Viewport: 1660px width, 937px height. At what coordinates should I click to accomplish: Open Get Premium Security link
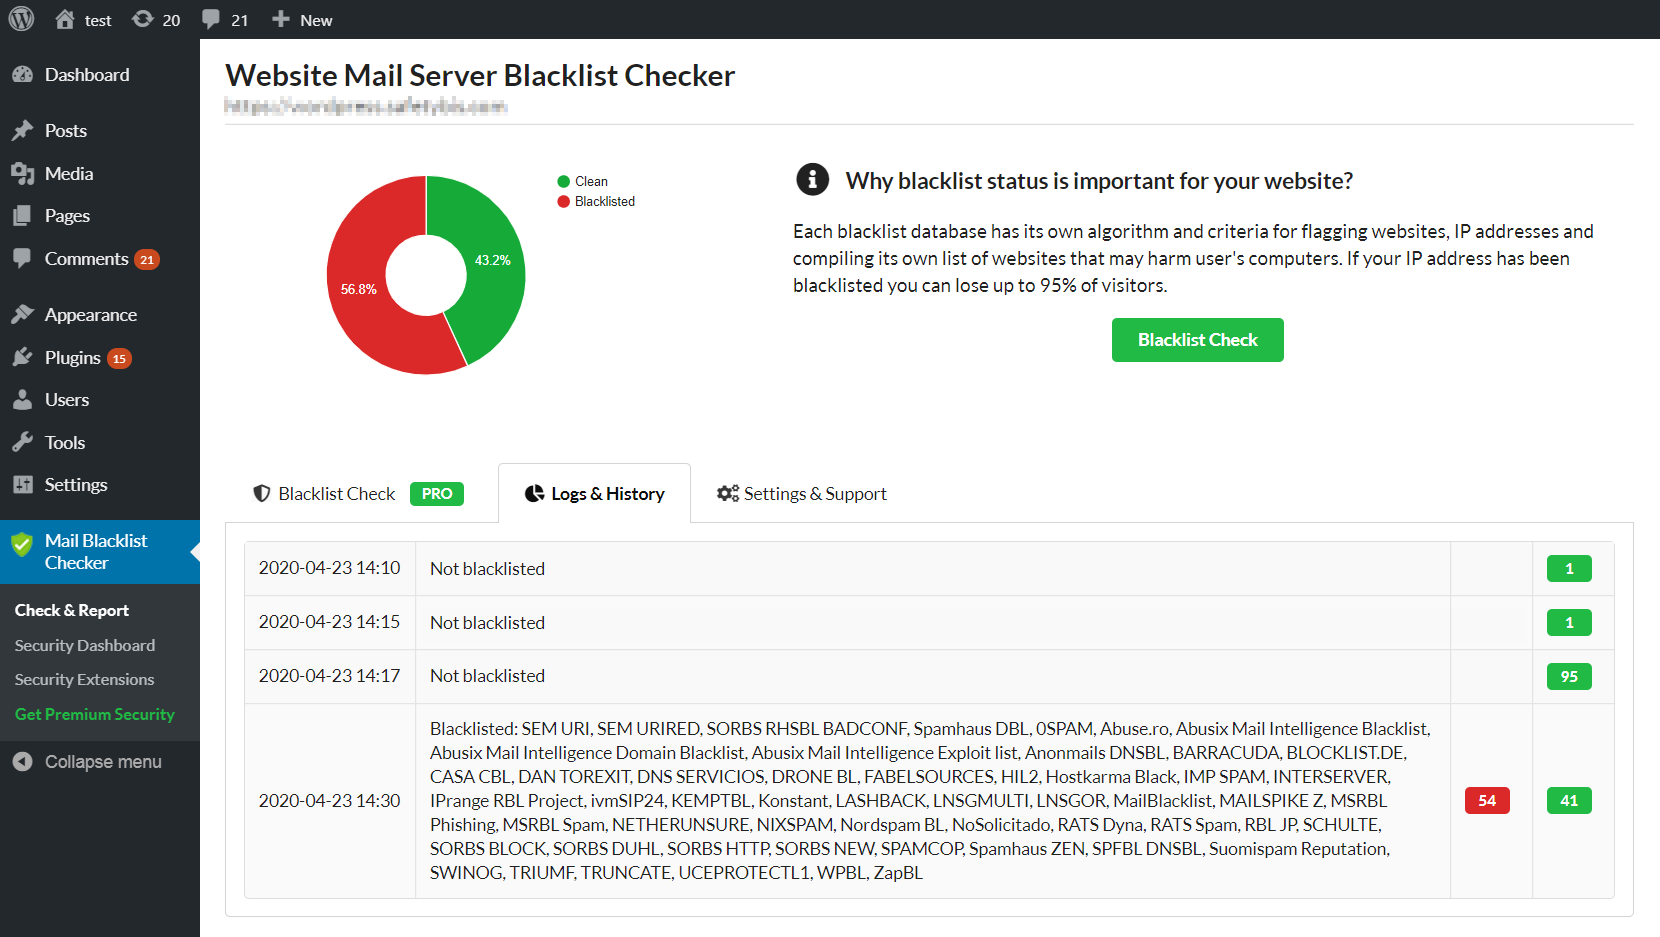click(x=95, y=714)
